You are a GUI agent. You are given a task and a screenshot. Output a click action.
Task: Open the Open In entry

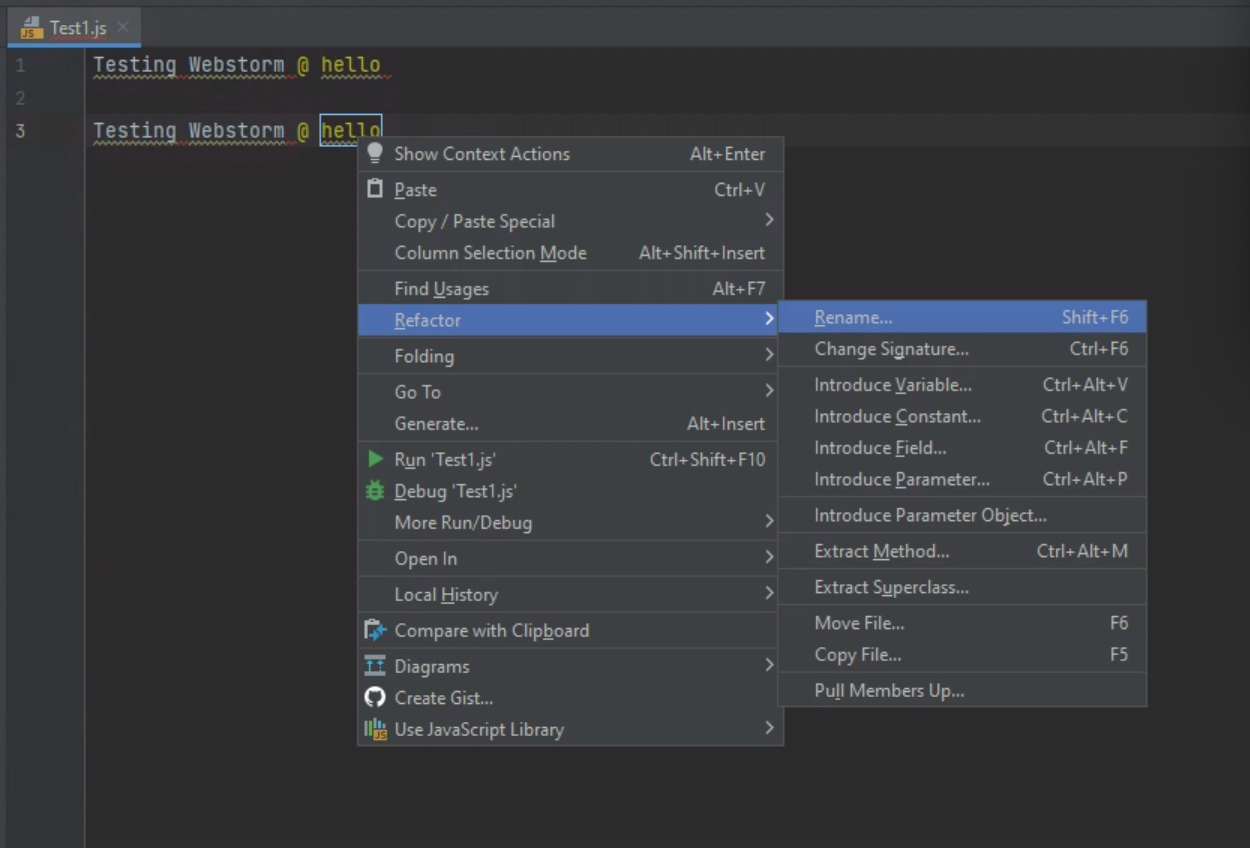click(x=570, y=558)
